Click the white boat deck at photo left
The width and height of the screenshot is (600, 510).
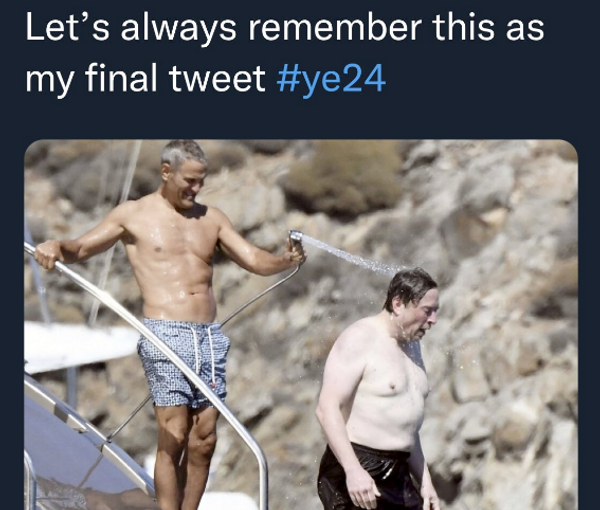(x=78, y=346)
